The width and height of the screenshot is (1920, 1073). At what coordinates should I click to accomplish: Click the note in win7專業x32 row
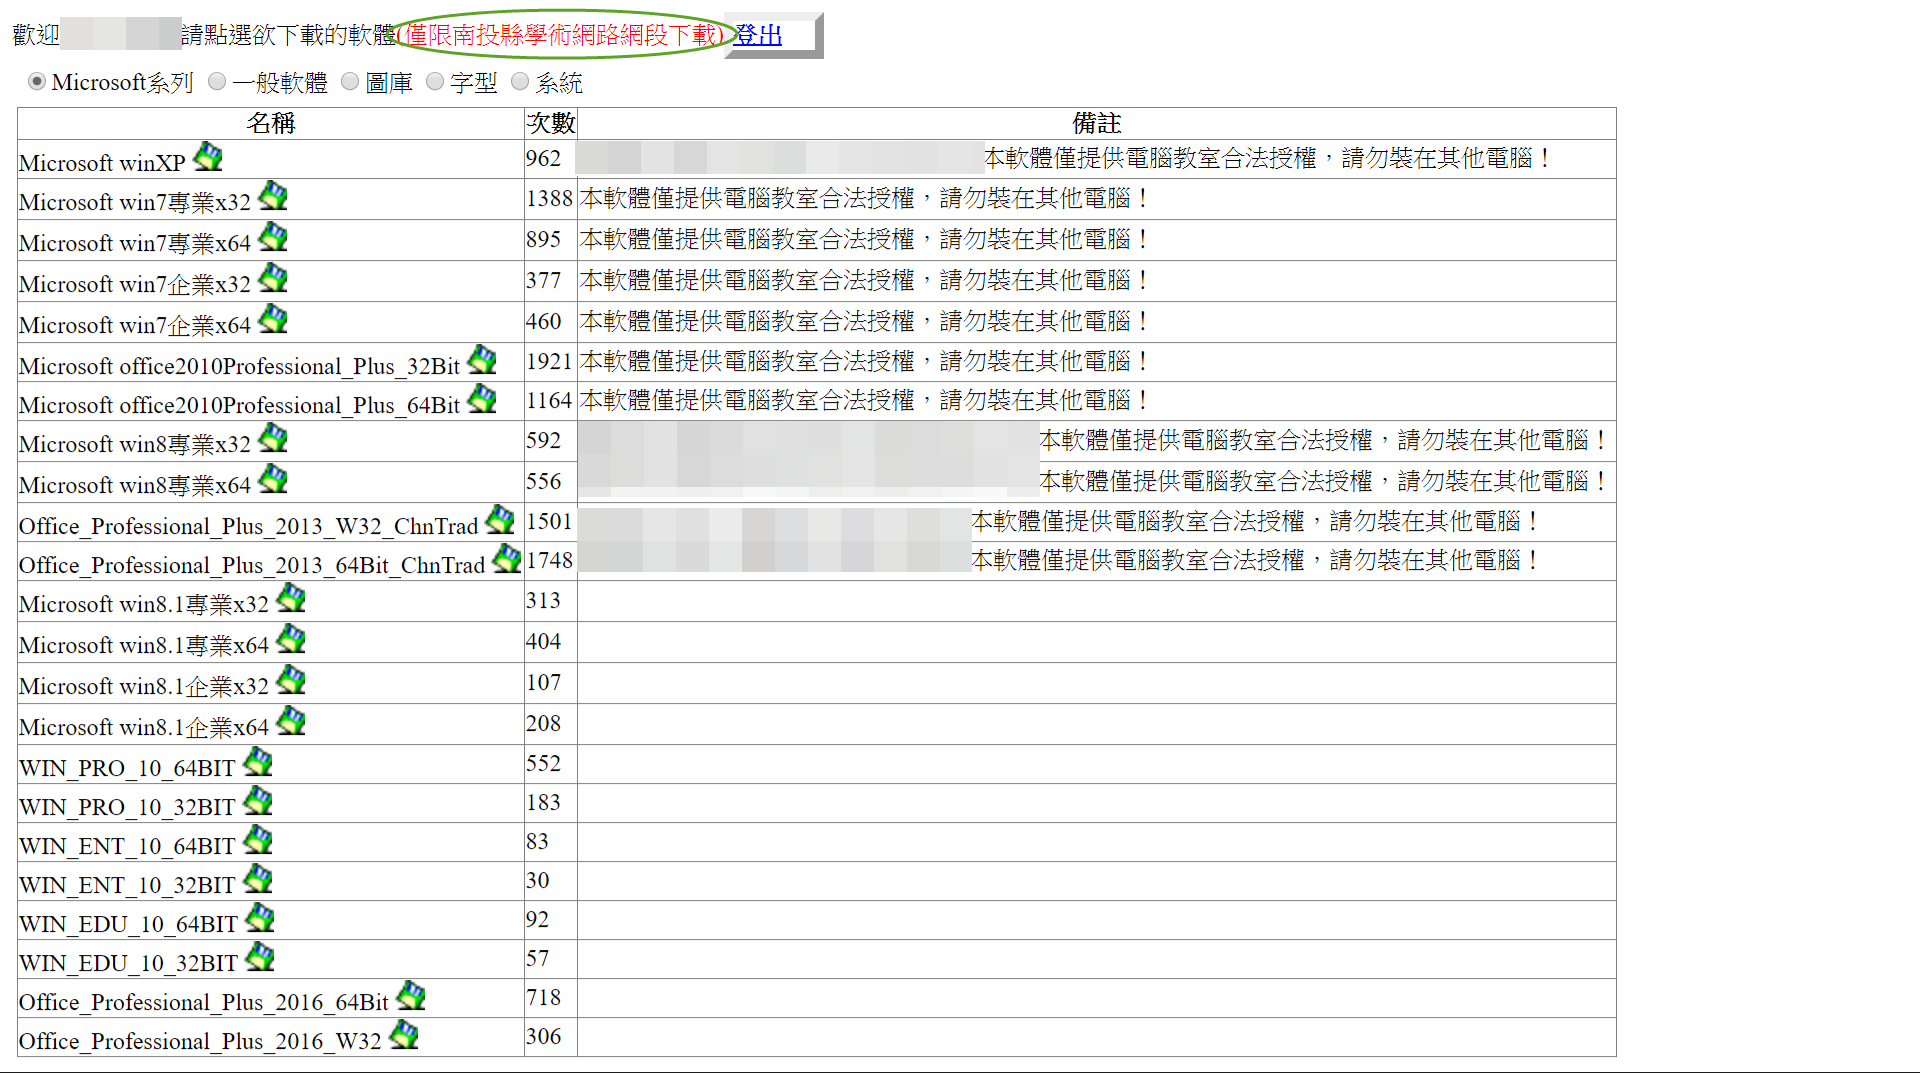coord(865,198)
